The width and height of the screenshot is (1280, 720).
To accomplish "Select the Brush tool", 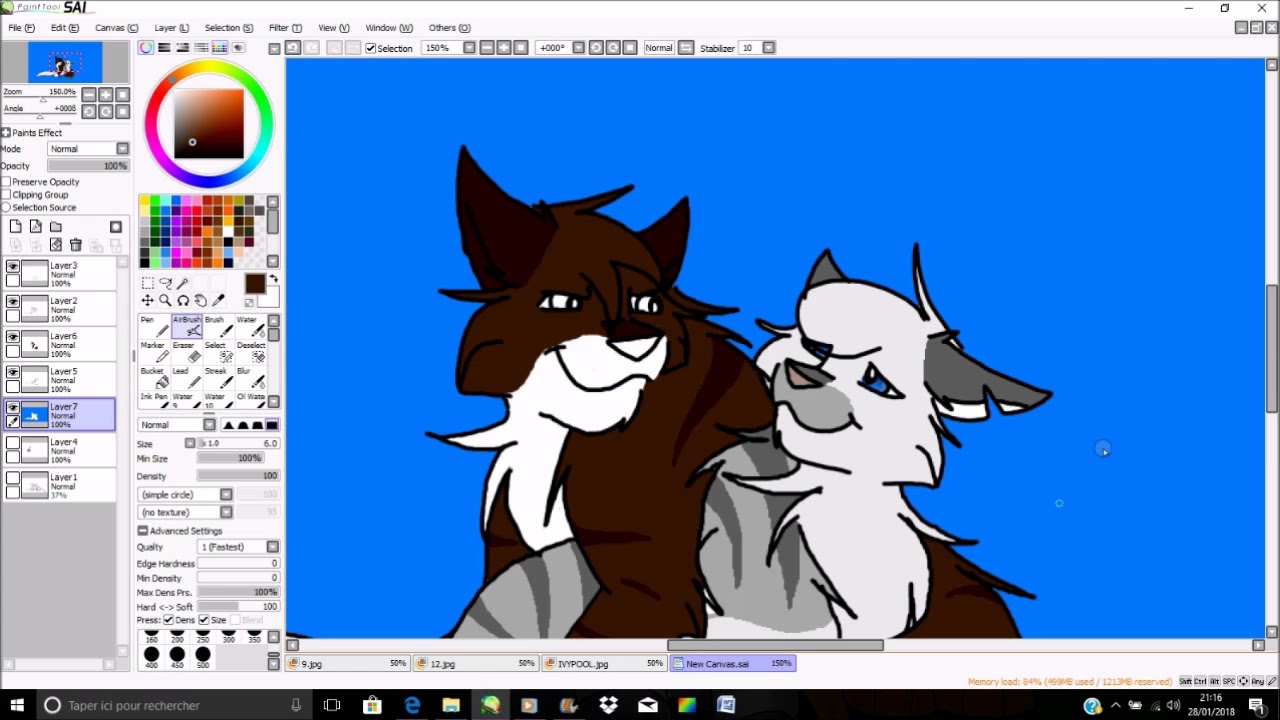I will [217, 326].
